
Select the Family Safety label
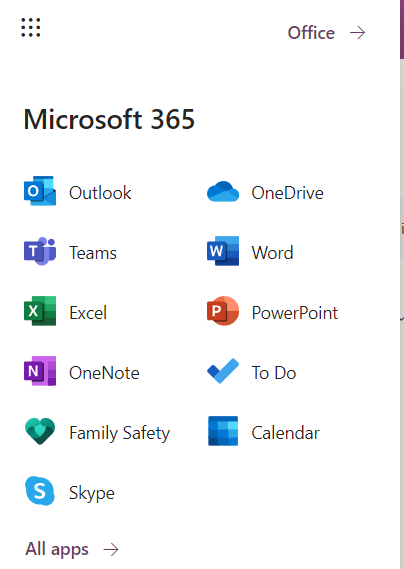[x=119, y=433]
